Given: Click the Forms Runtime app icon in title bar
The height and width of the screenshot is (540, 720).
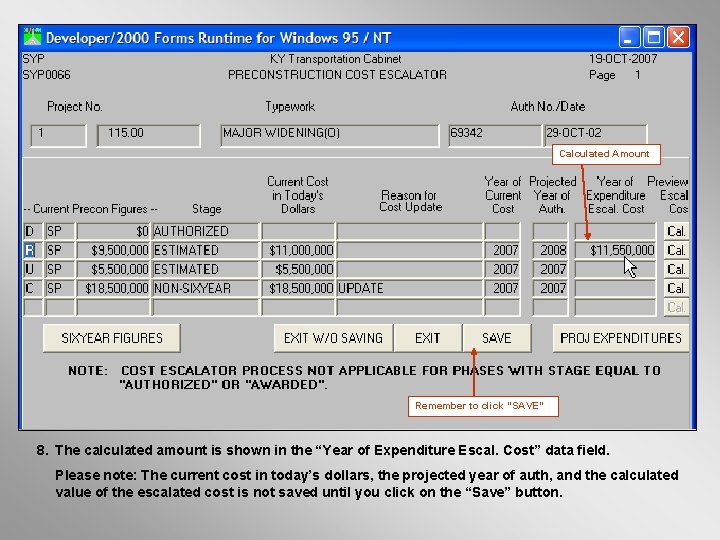Looking at the screenshot, I should [32, 38].
